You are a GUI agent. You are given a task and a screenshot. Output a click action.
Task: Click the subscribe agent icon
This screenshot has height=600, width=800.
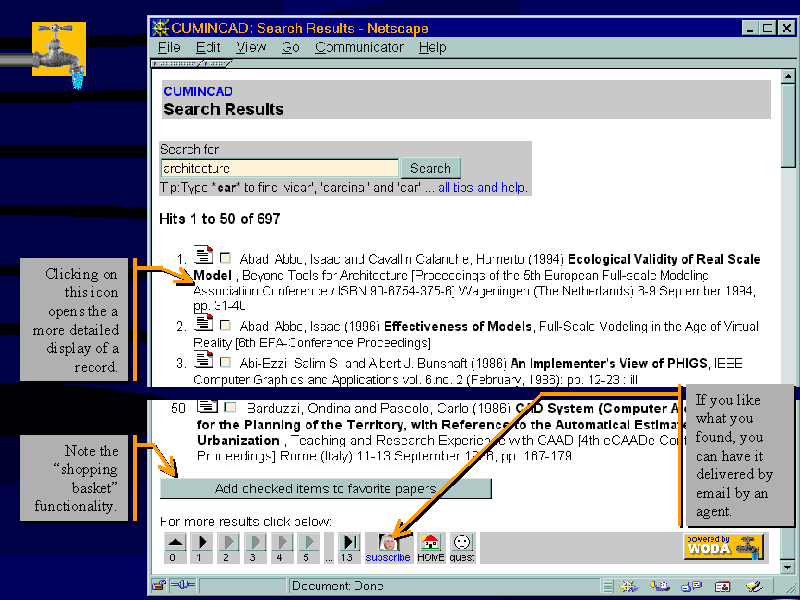click(388, 547)
